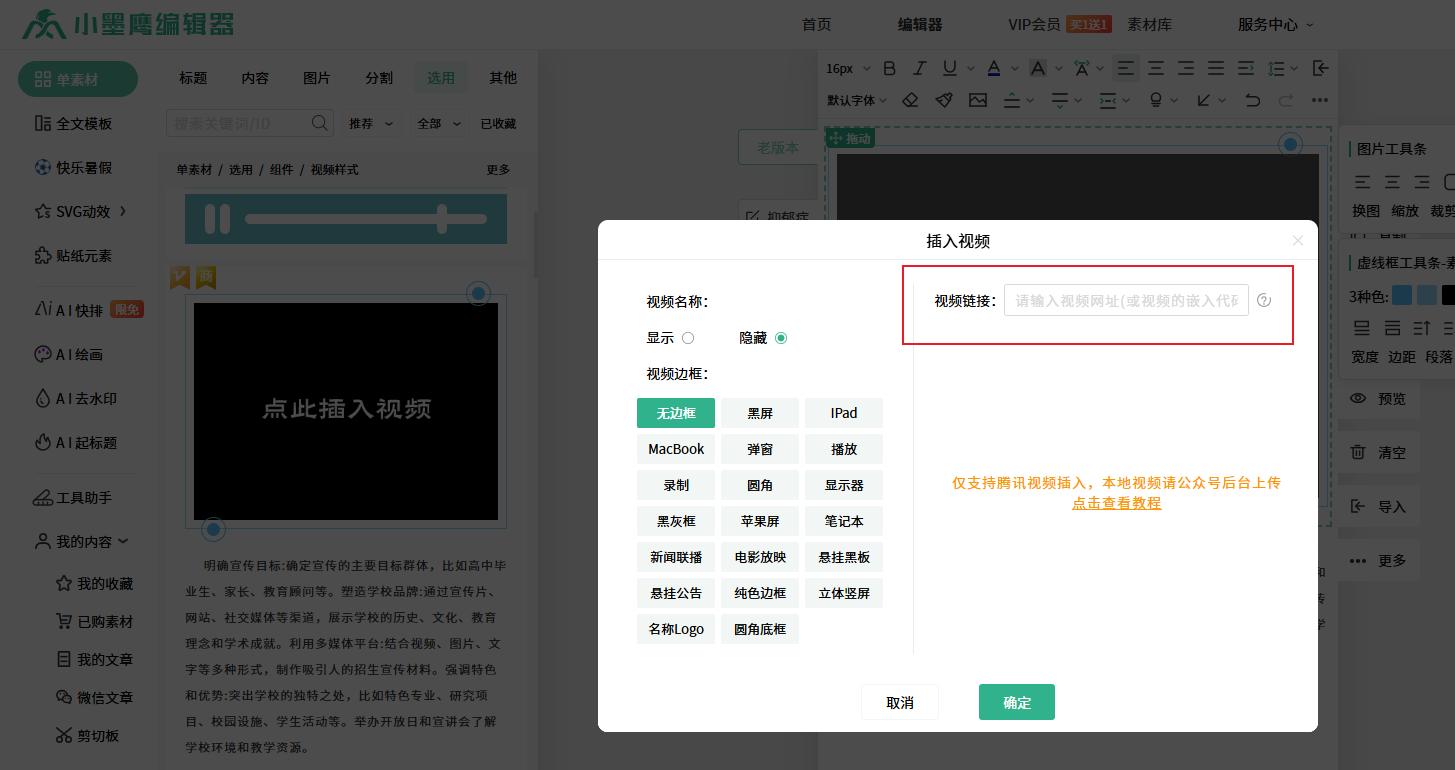Select the 显示 radio button
This screenshot has width=1455, height=770.
[688, 338]
